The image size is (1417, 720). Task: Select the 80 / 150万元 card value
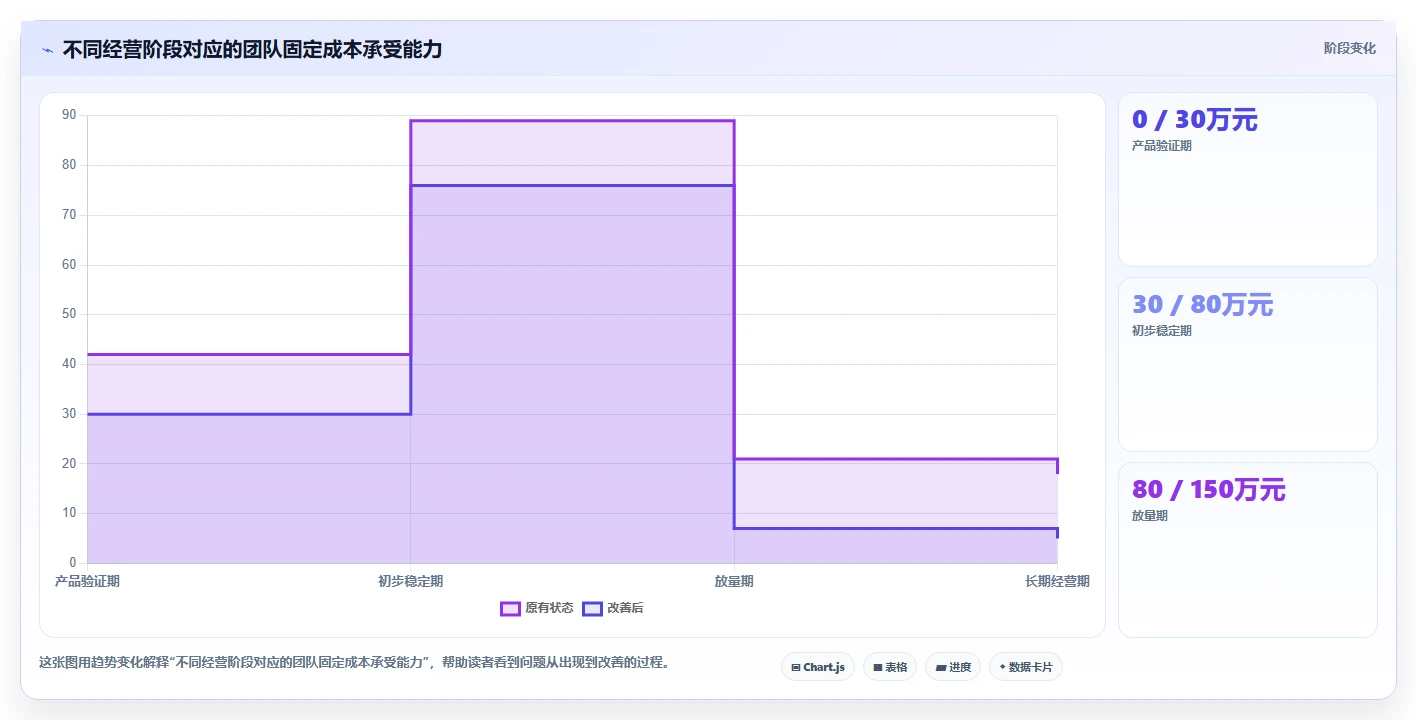1208,490
